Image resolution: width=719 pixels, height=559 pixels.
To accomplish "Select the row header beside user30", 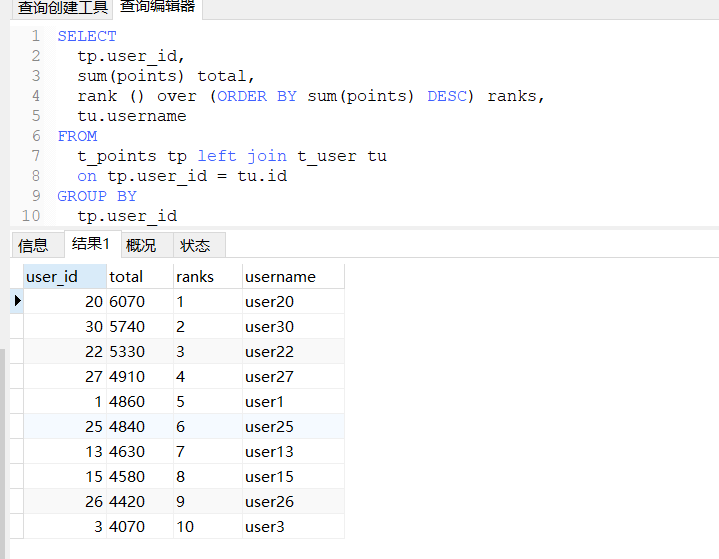I will click(x=17, y=327).
